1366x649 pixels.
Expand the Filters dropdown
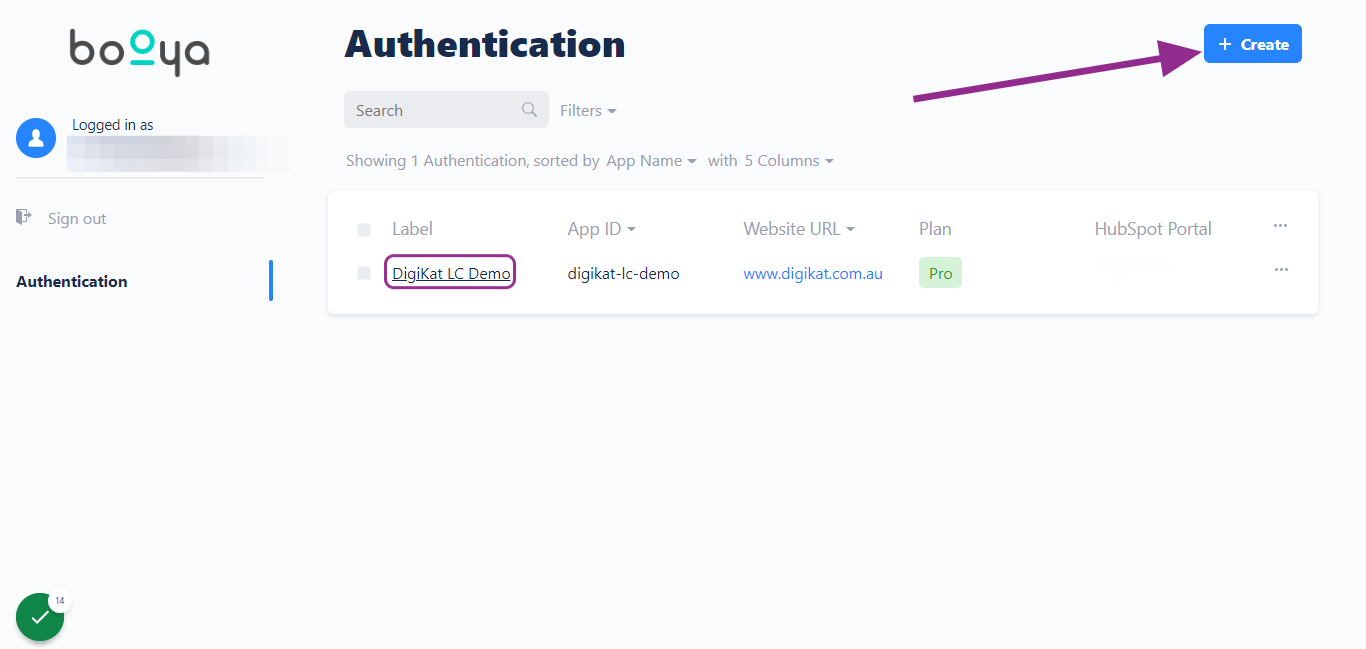[x=588, y=110]
